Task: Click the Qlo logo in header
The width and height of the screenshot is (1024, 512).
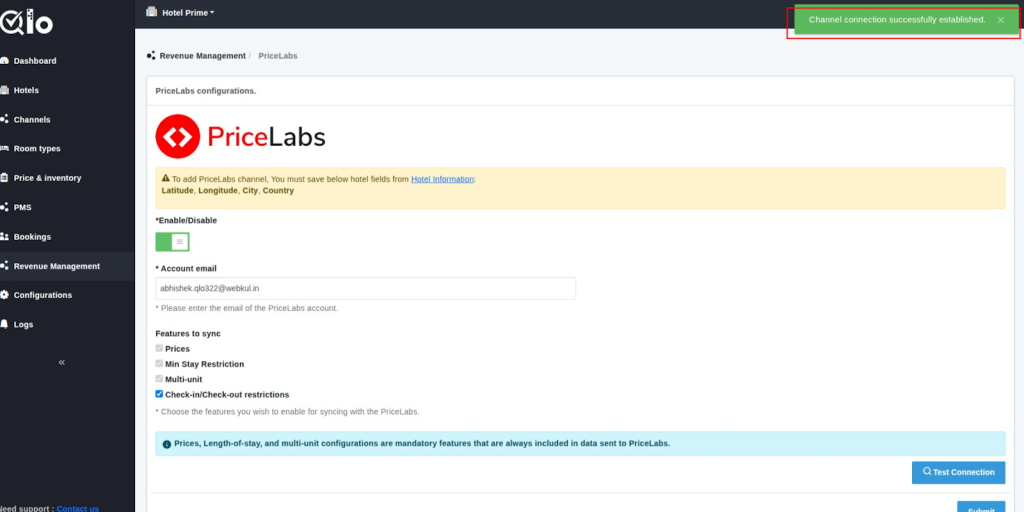Action: pyautogui.click(x=27, y=20)
